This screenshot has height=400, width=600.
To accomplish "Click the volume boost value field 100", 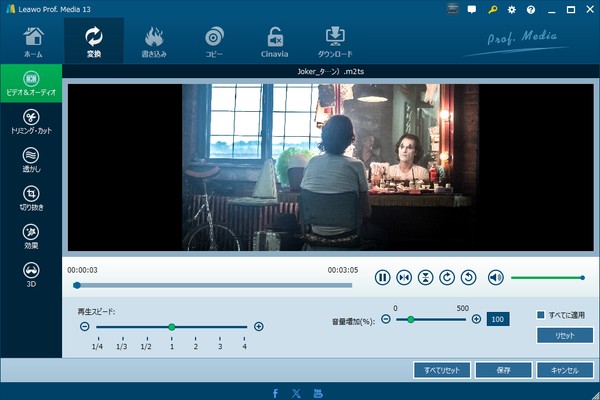I will [498, 319].
